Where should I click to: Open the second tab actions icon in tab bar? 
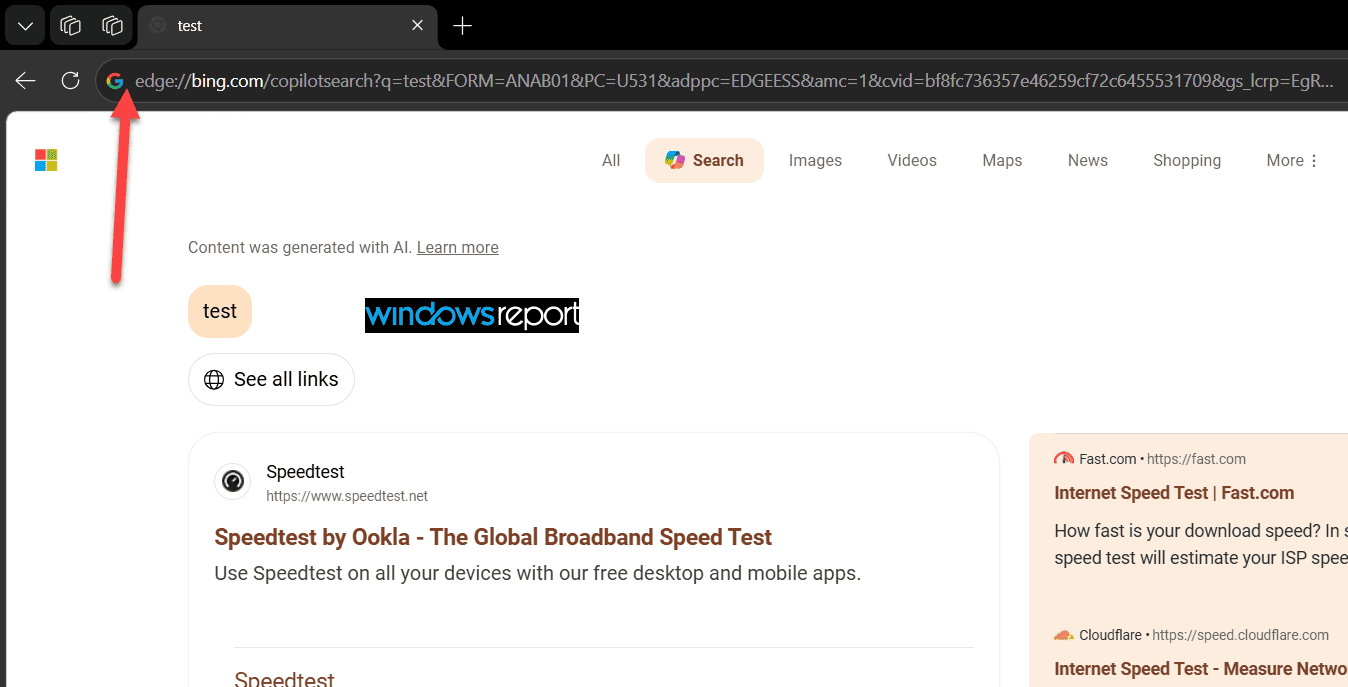[113, 26]
